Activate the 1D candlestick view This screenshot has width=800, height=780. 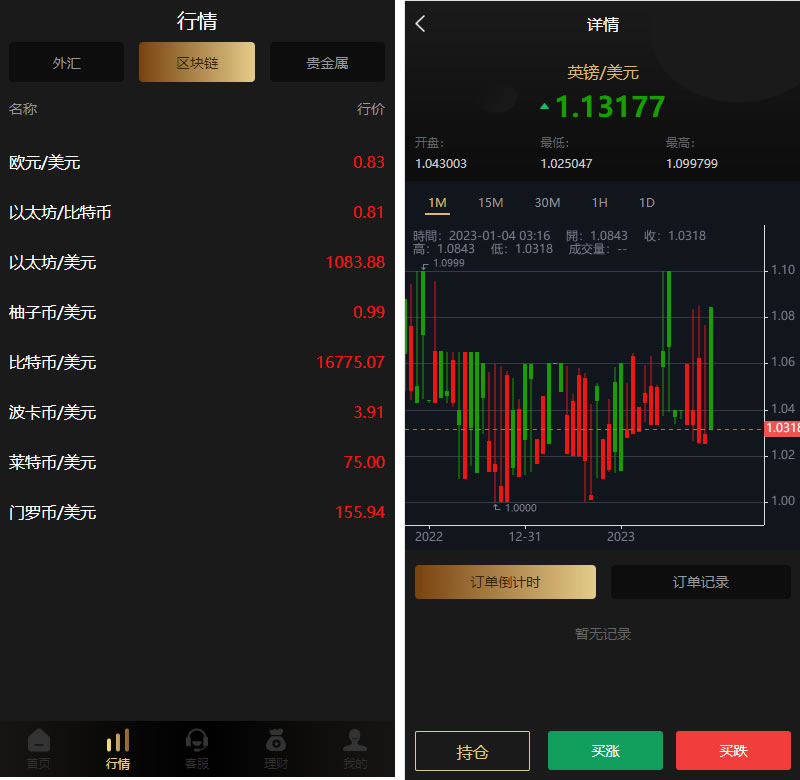tap(646, 202)
